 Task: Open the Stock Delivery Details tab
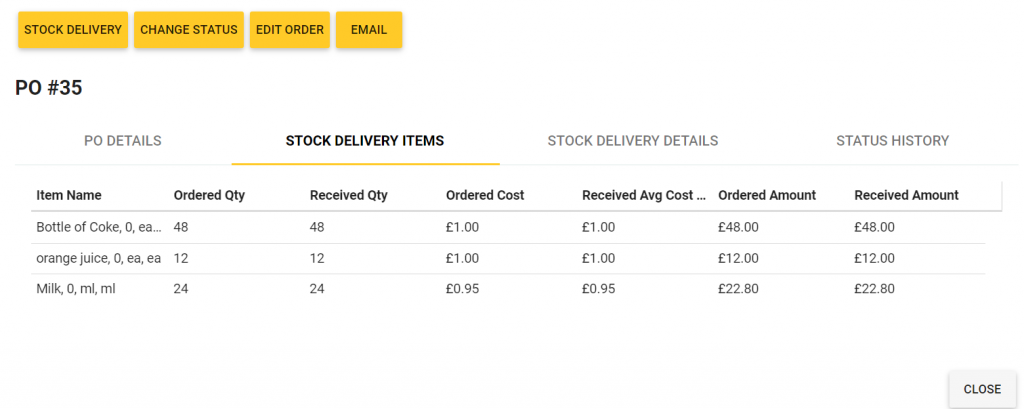coord(633,141)
